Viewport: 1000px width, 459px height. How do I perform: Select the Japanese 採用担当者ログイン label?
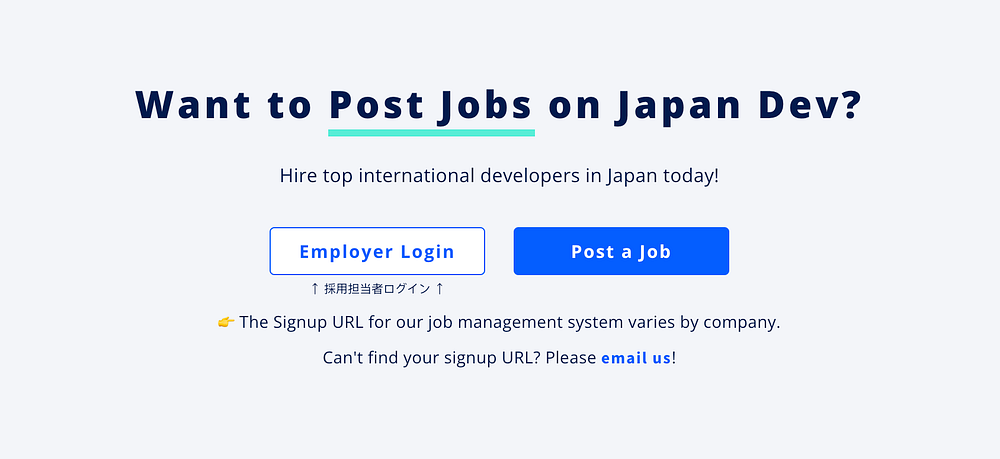[x=377, y=289]
